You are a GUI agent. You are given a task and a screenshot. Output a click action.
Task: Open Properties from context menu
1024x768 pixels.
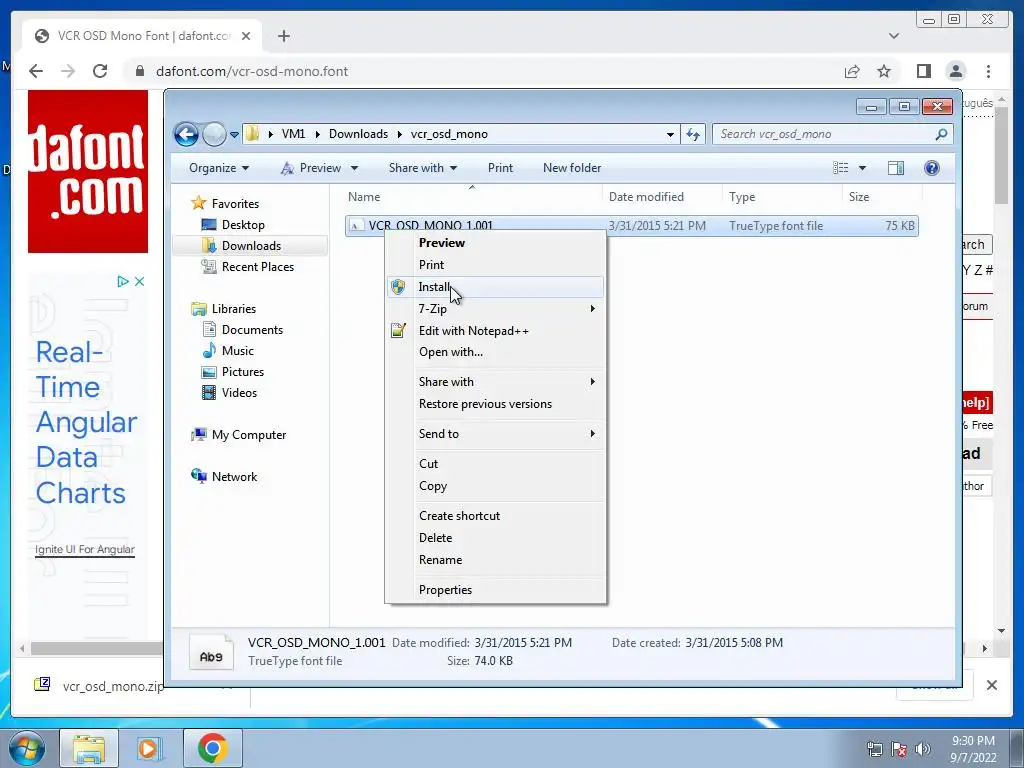[496, 590]
